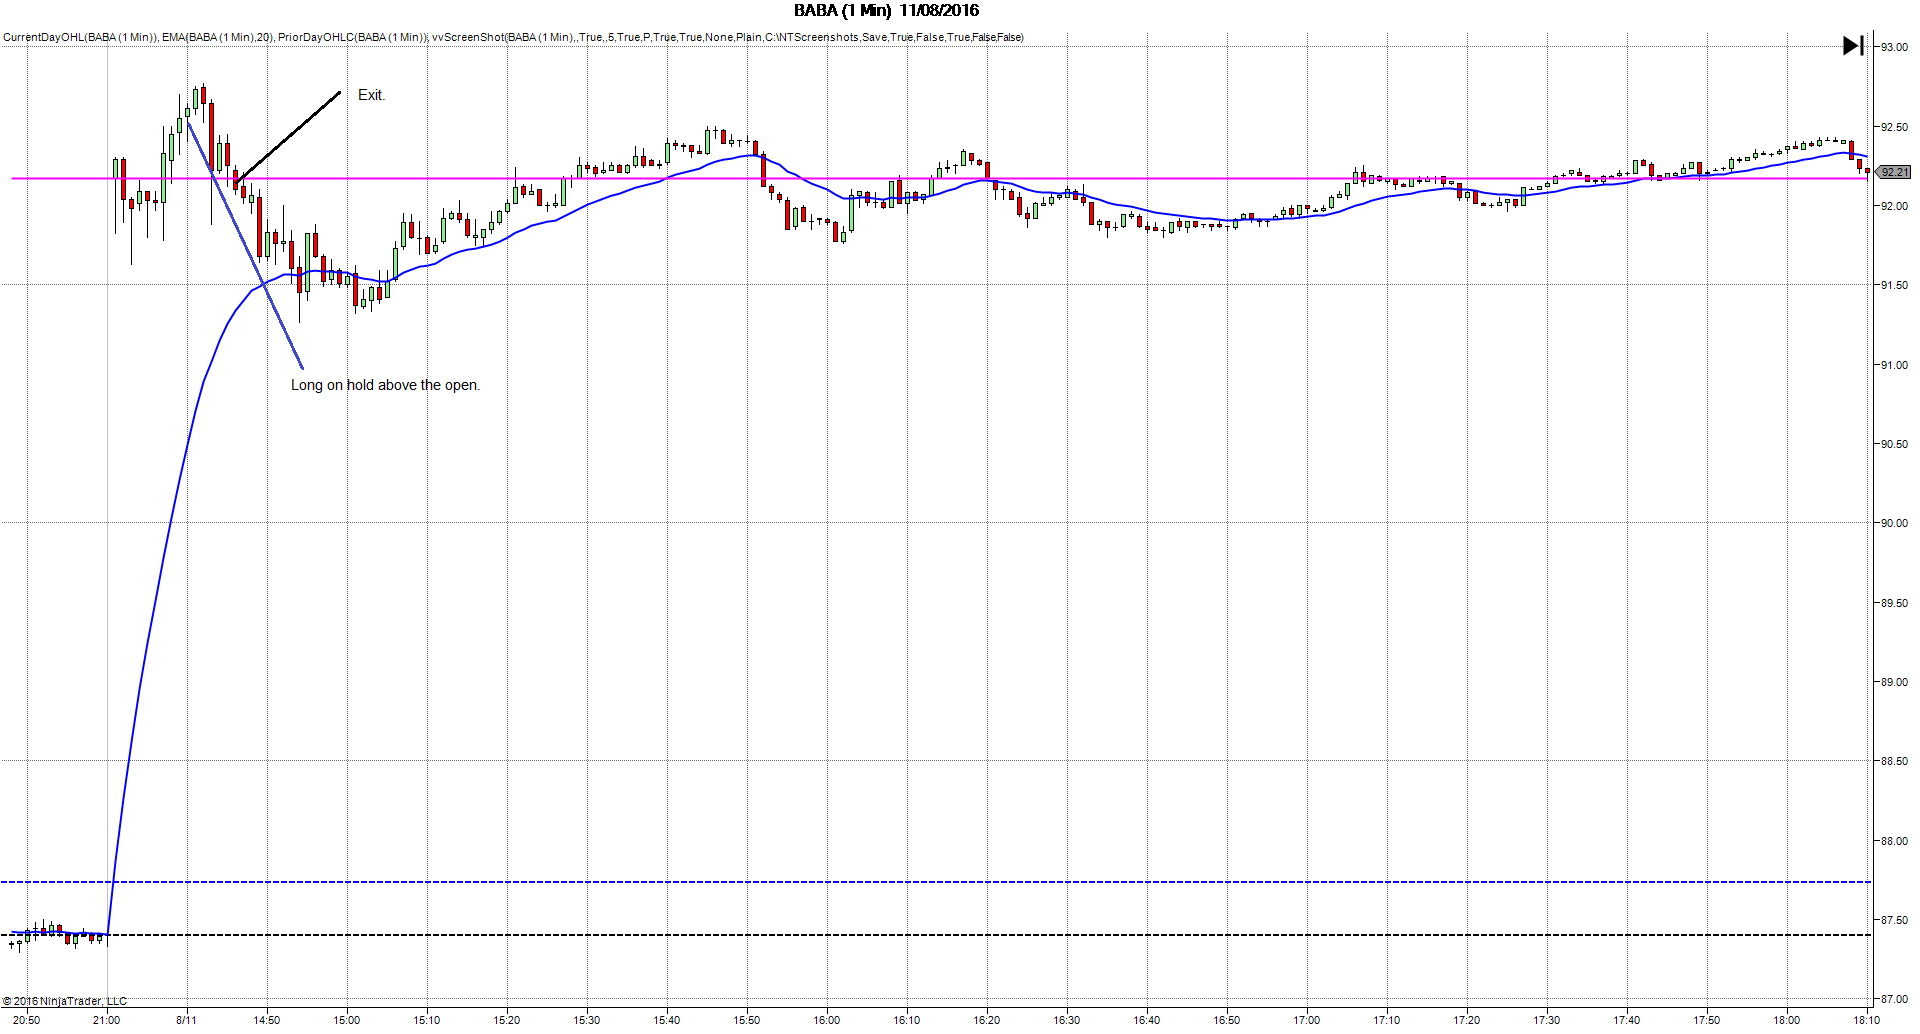Click the 21:00 time axis label
This screenshot has width=1920, height=1034.
click(107, 1020)
